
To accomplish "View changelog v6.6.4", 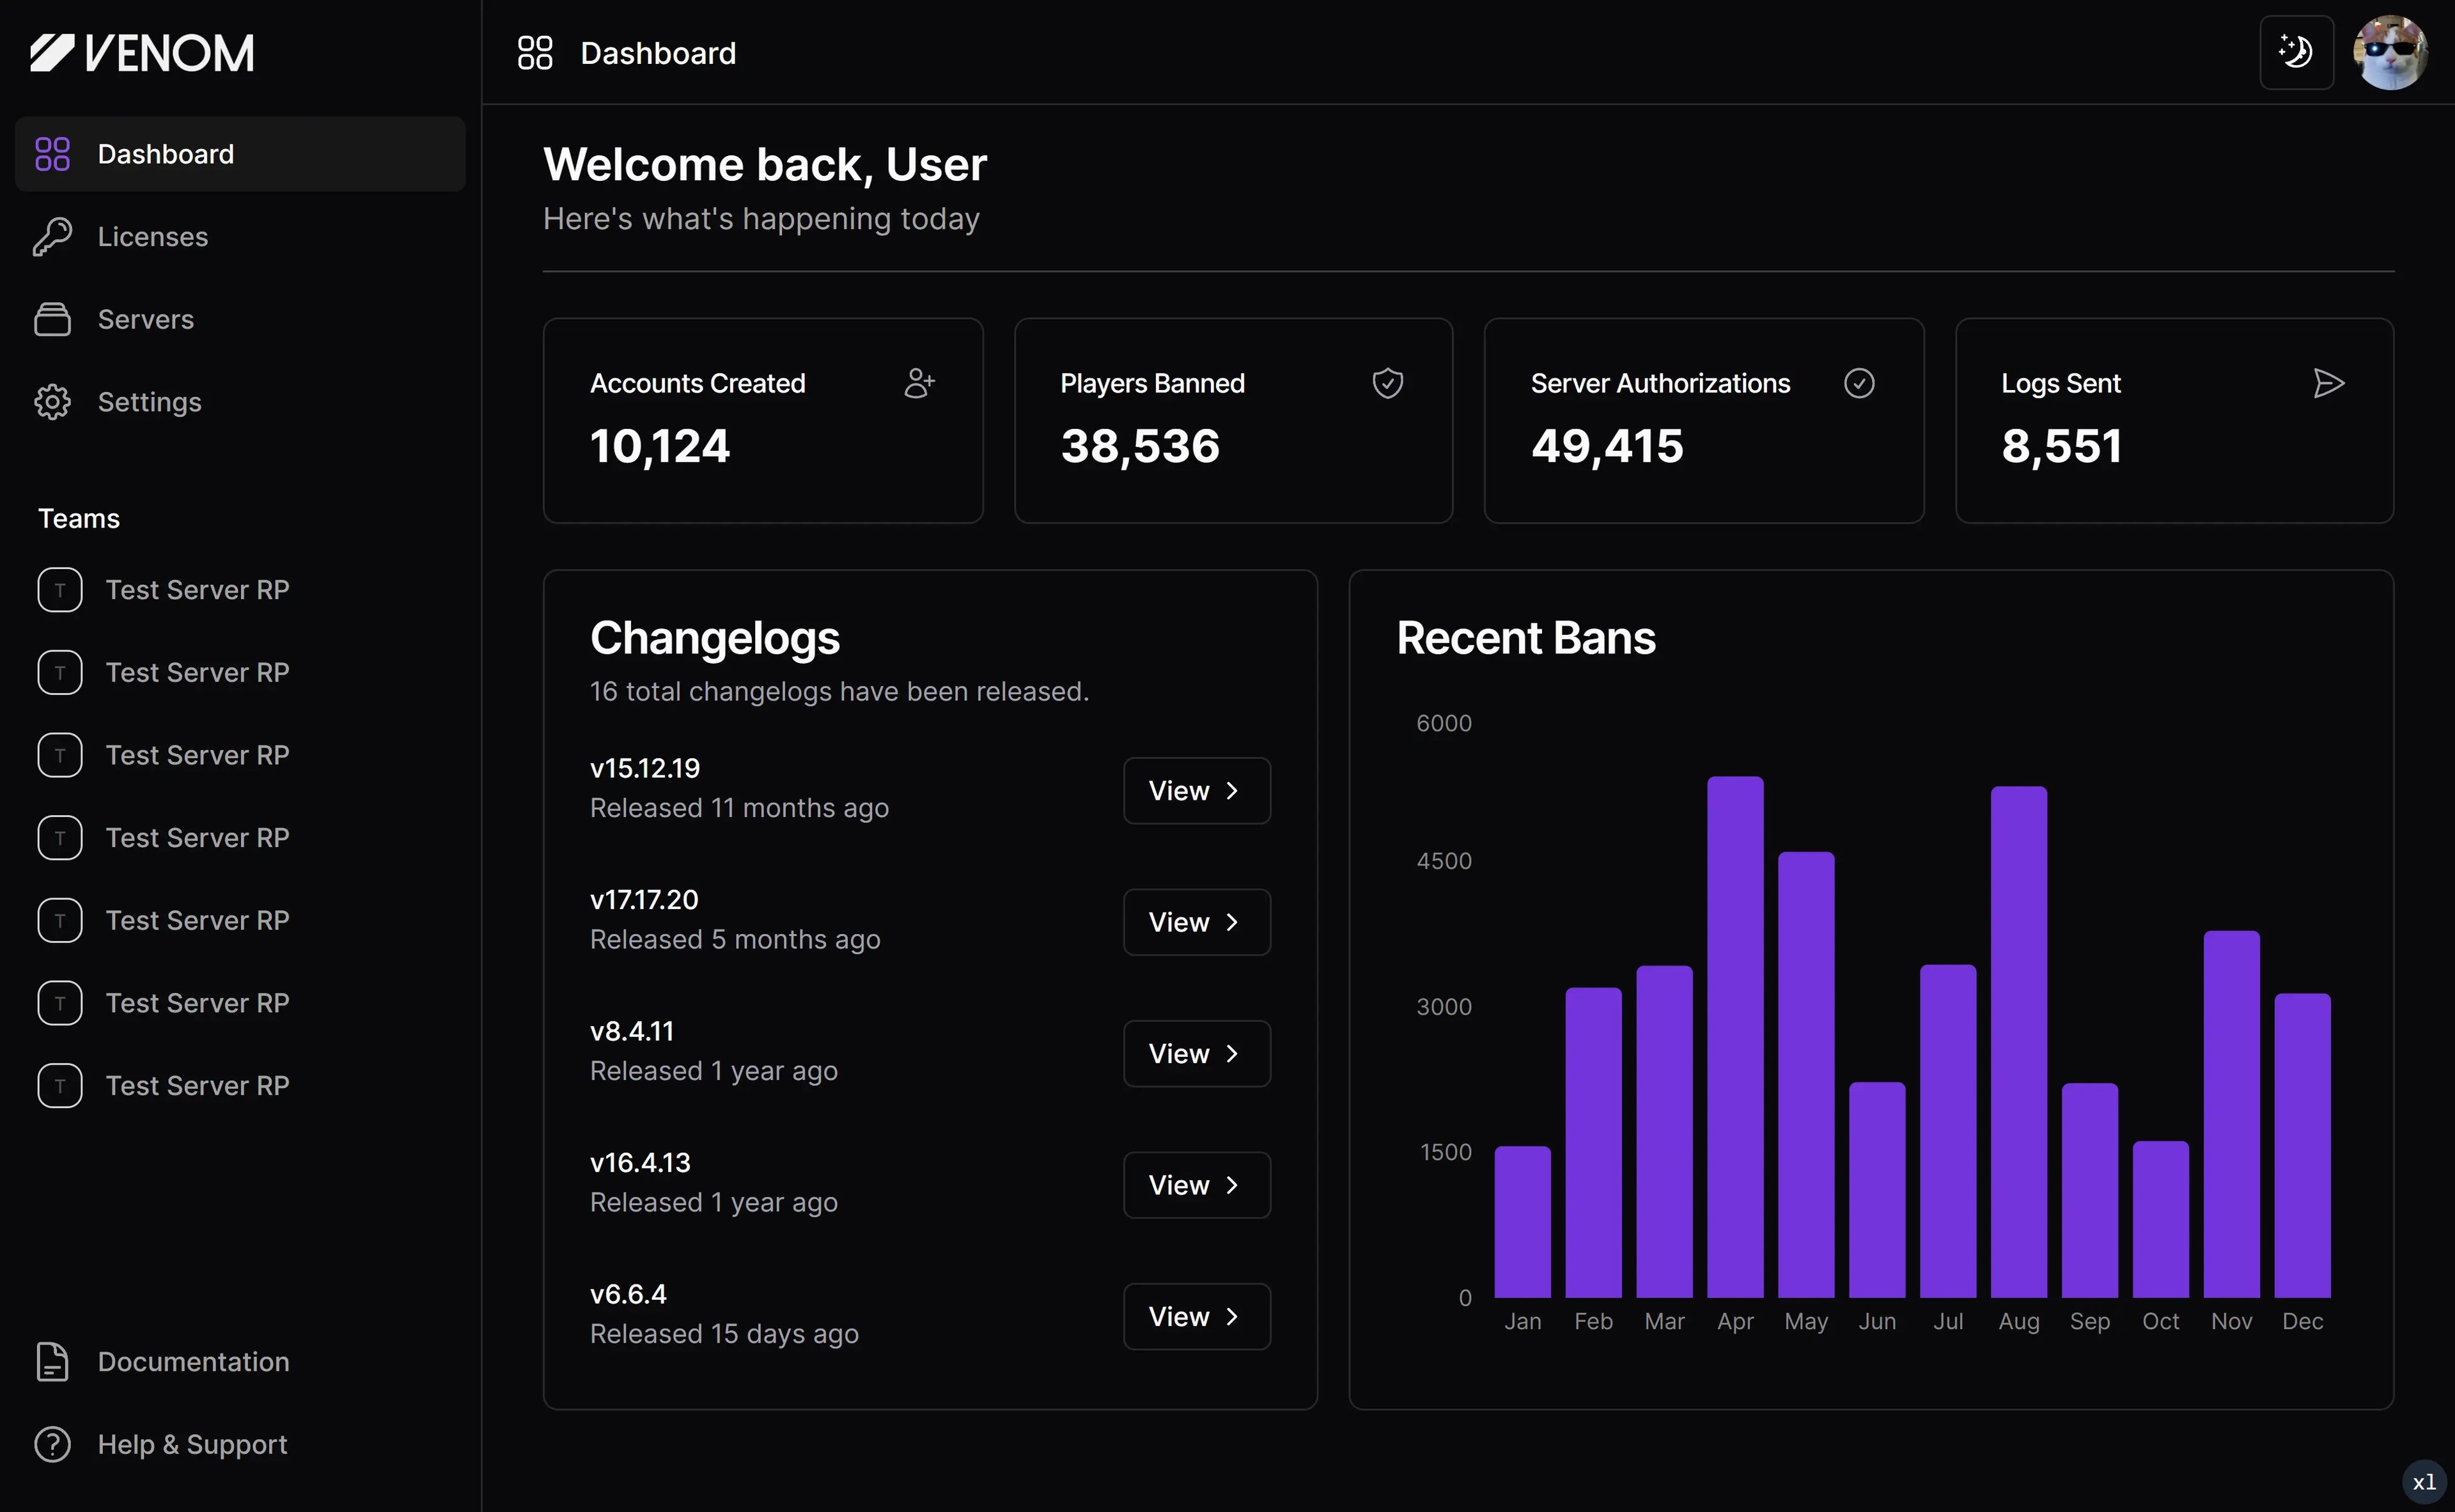I will 1197,1317.
